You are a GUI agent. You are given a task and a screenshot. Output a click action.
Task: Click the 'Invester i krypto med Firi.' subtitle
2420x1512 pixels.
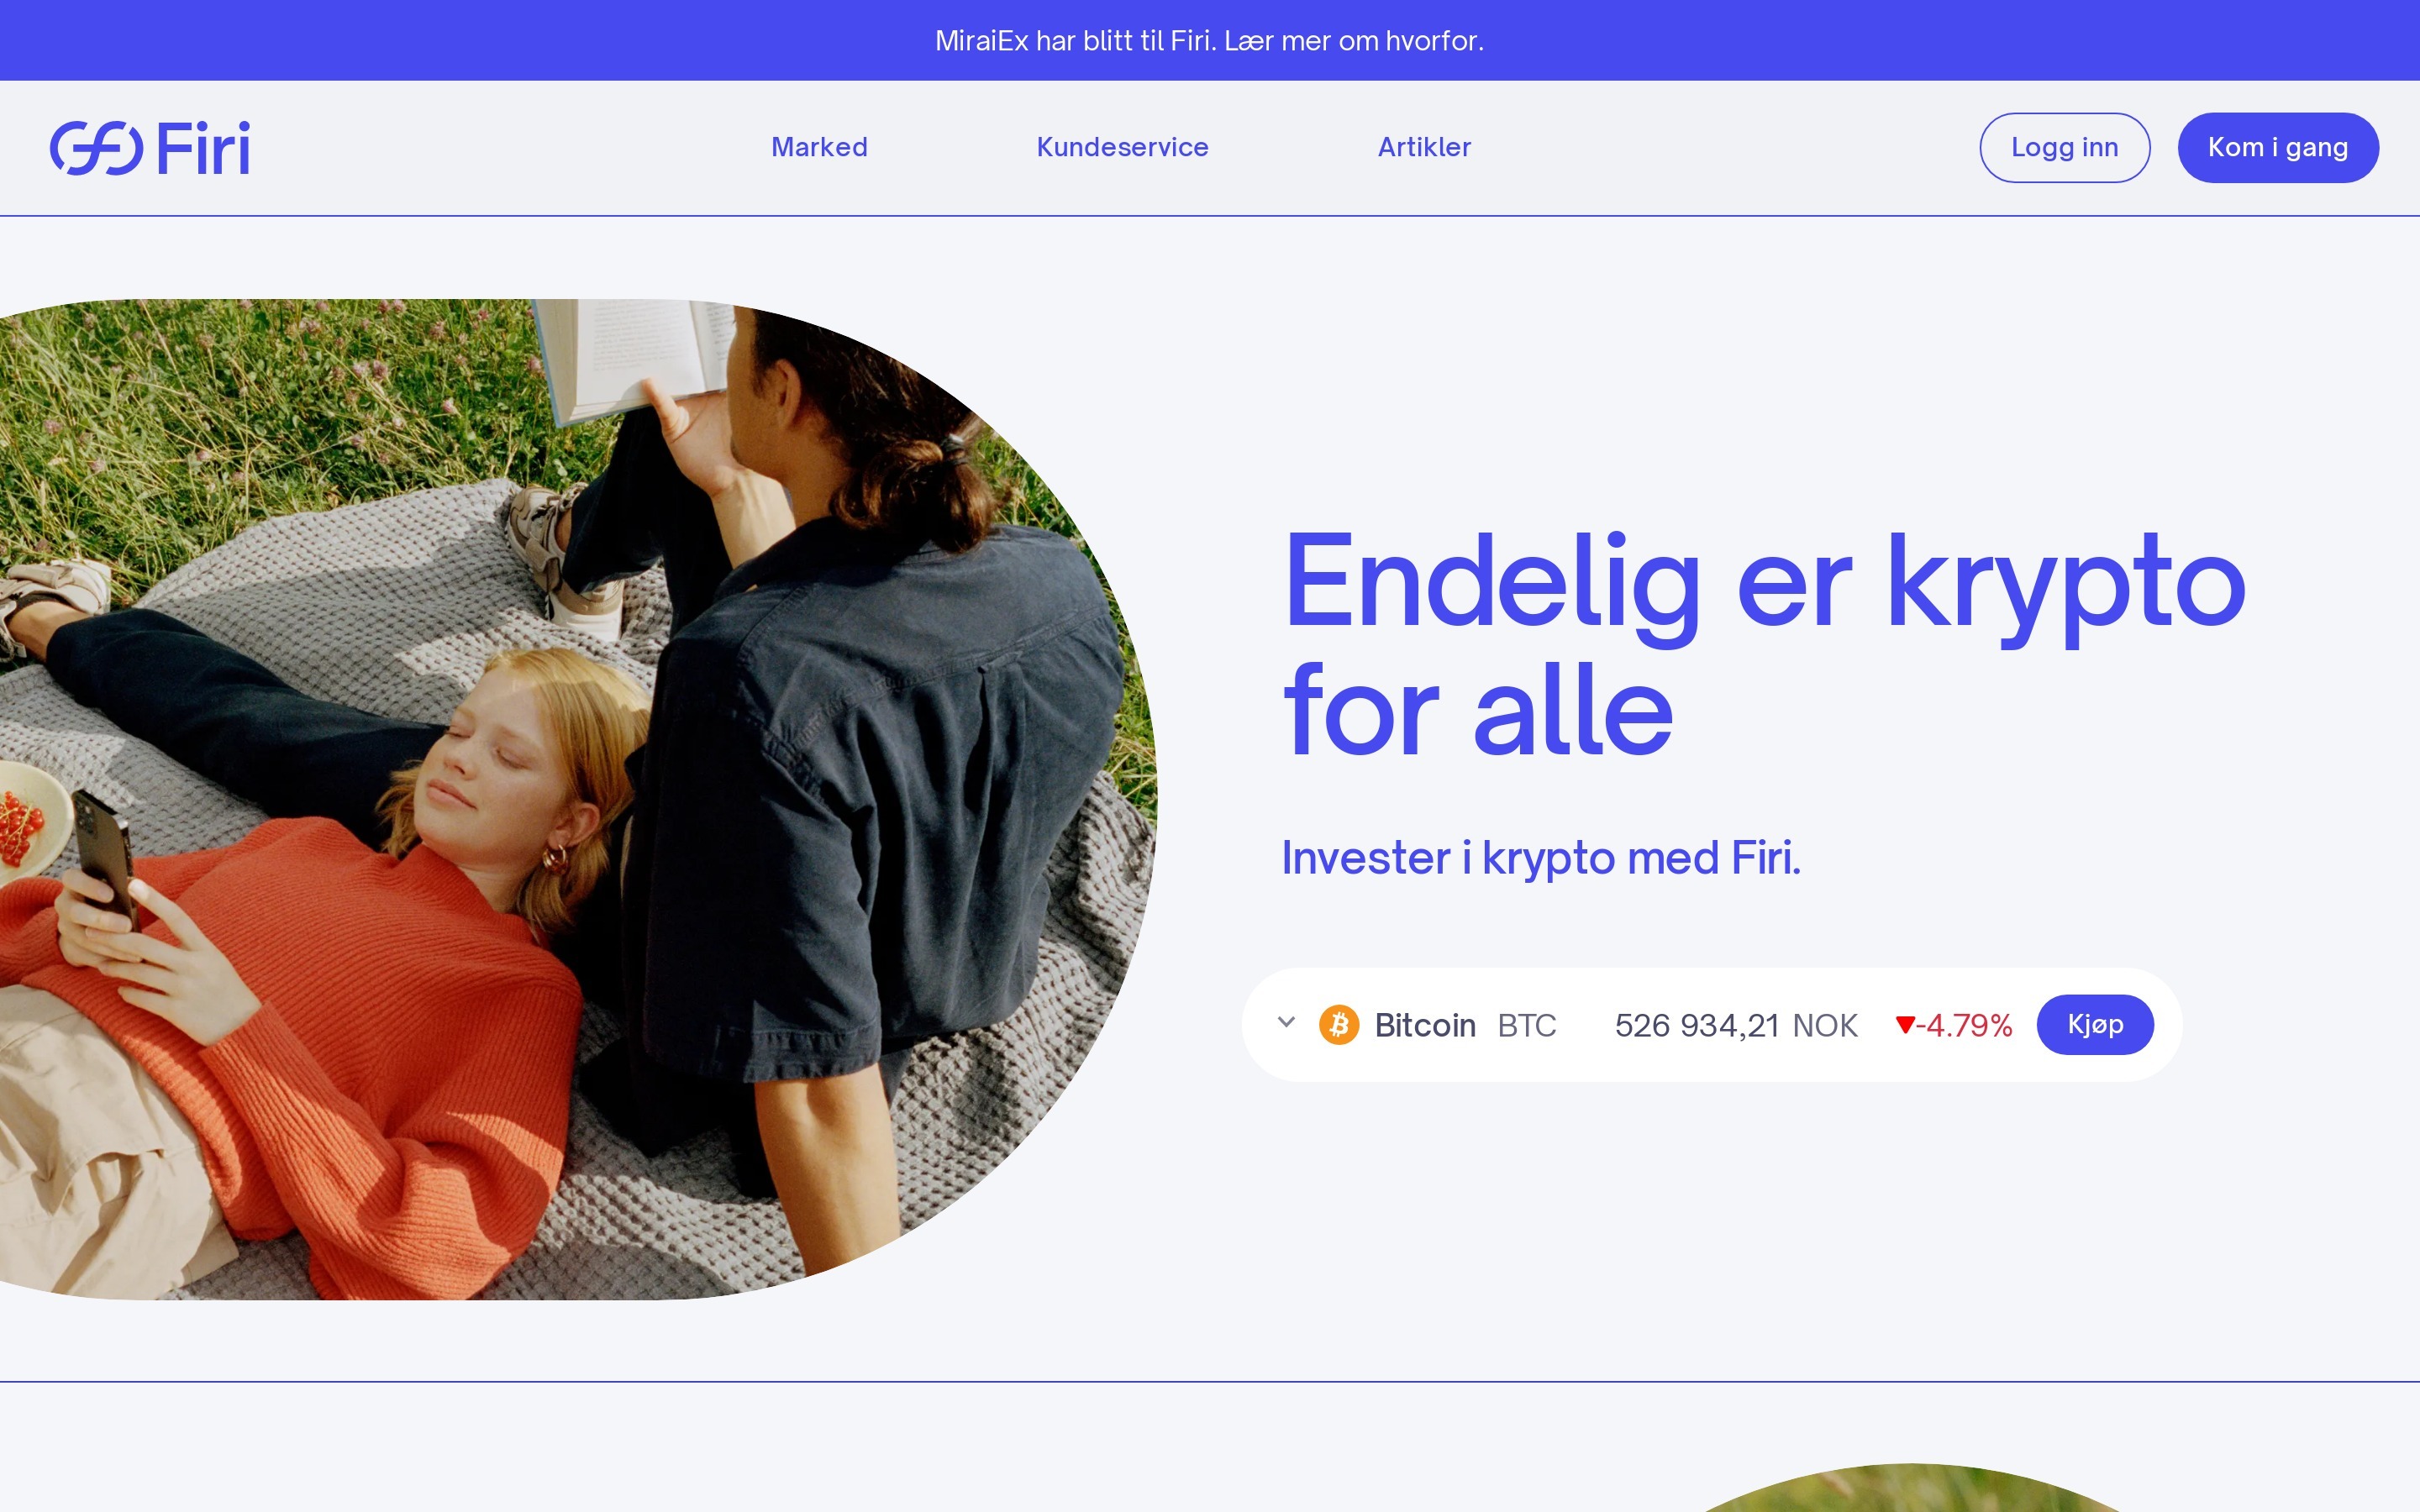pos(1541,858)
